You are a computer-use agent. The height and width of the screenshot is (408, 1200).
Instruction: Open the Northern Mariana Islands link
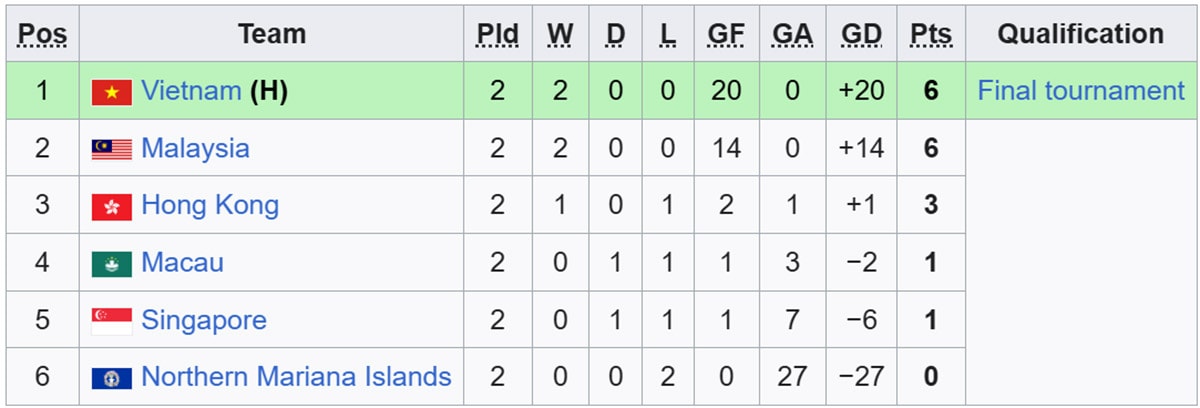click(296, 377)
